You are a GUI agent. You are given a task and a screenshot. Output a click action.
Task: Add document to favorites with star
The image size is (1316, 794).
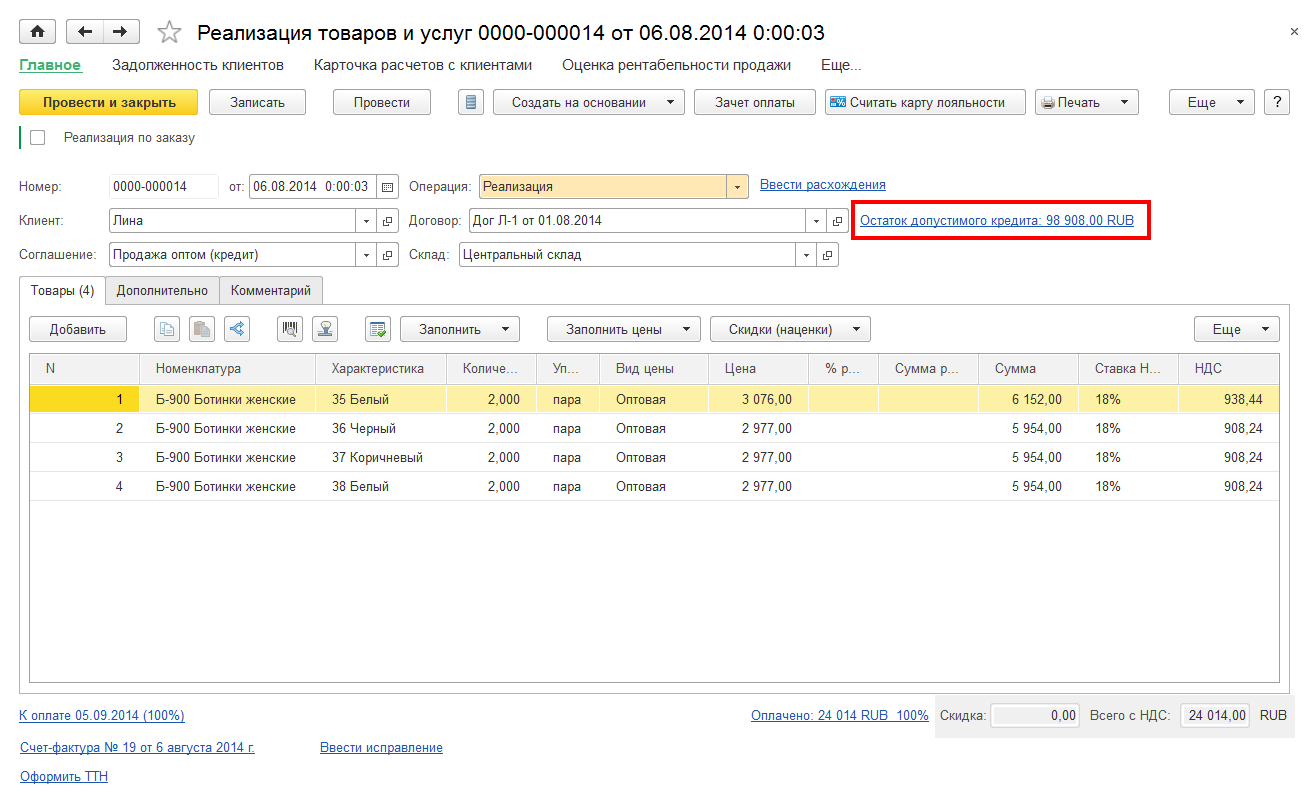(x=170, y=33)
